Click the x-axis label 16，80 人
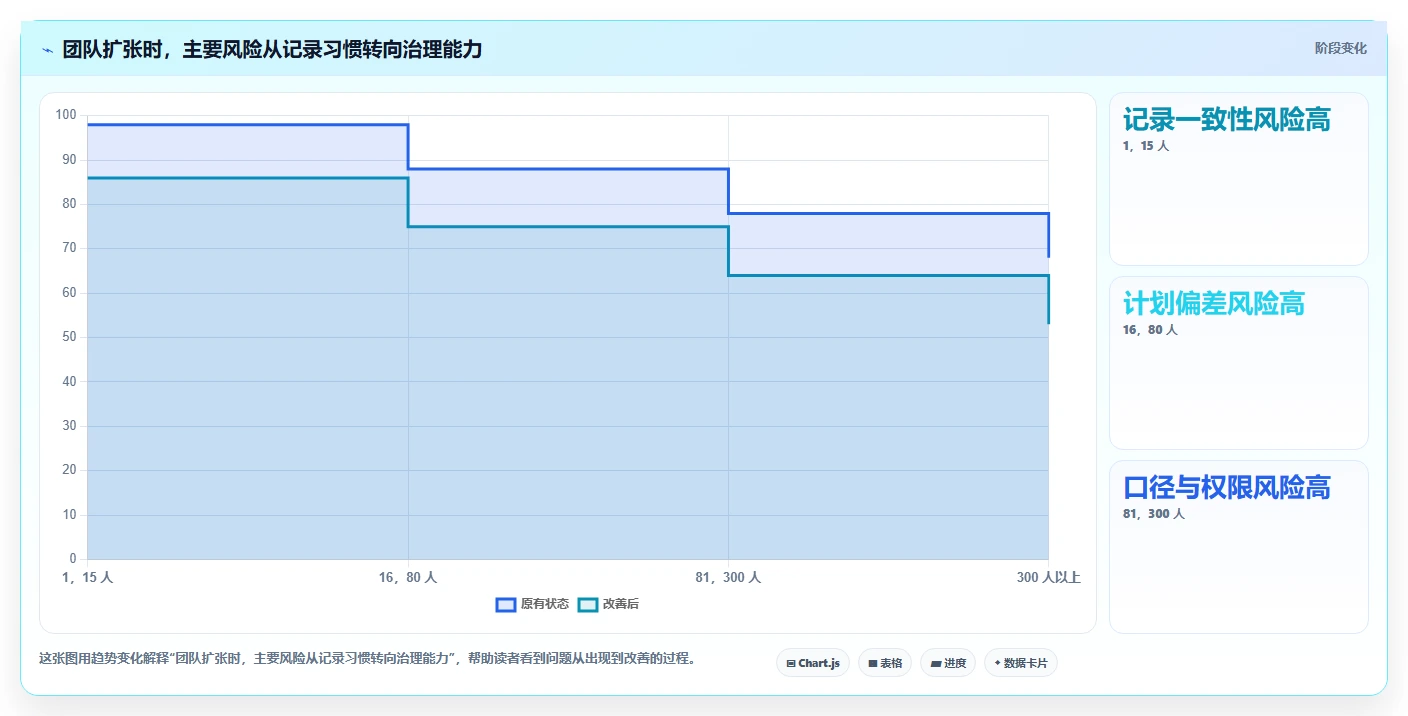 point(408,578)
